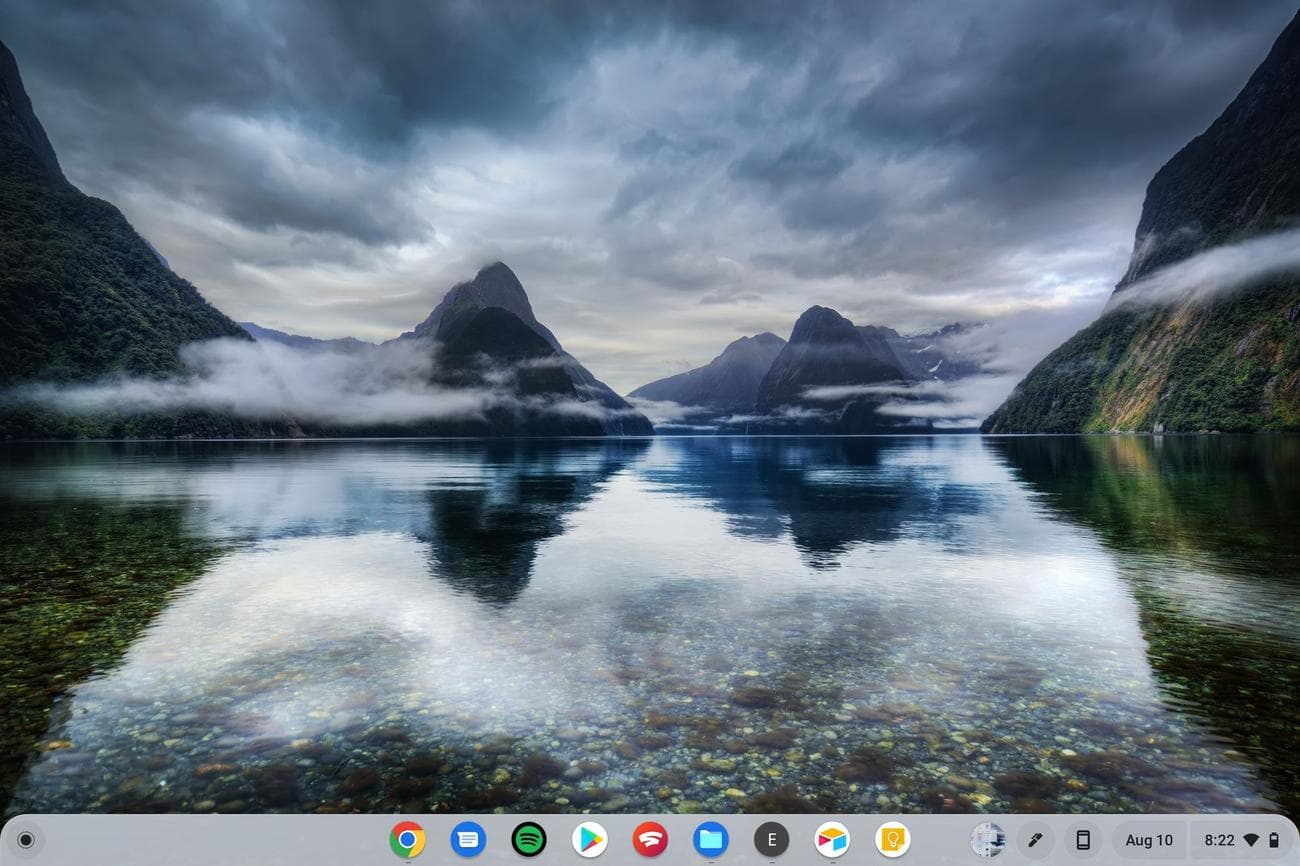Viewport: 1300px width, 866px height.
Task: Open Google Keep
Action: click(x=892, y=840)
